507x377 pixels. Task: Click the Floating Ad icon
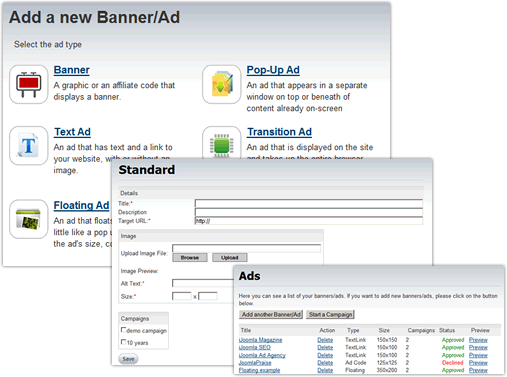click(29, 219)
